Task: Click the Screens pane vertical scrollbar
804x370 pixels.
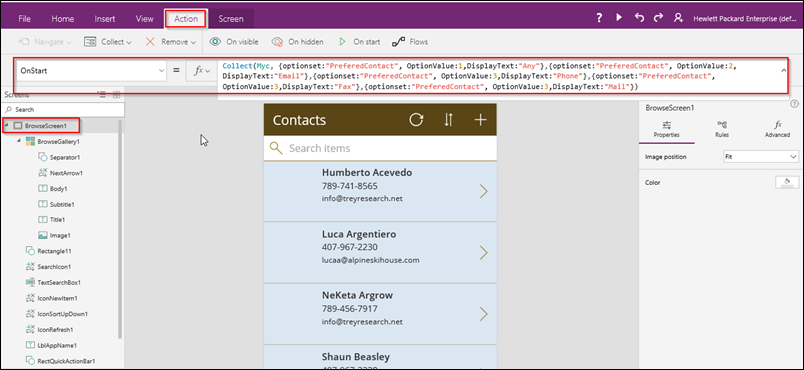Action: (x=120, y=230)
